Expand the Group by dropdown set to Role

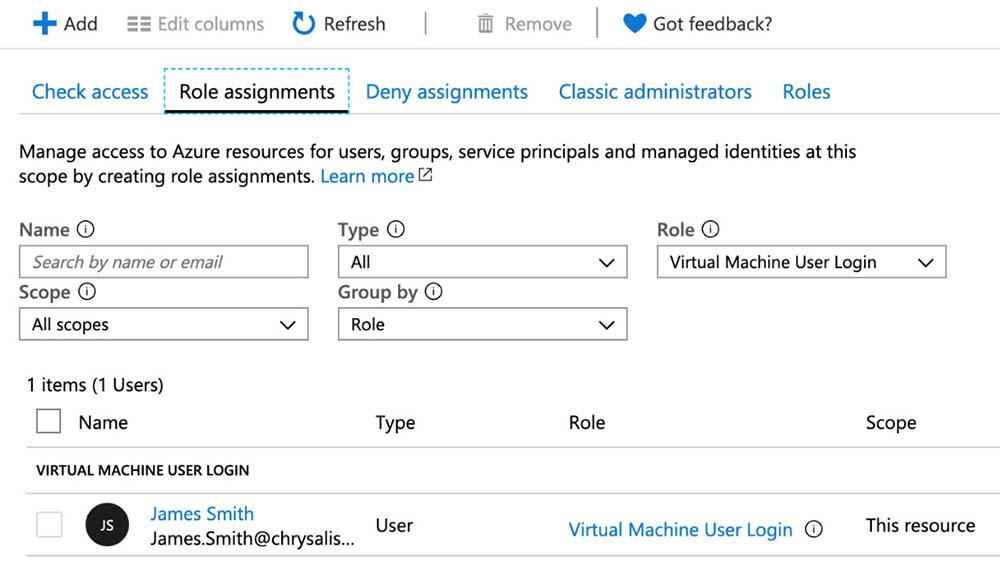[482, 325]
